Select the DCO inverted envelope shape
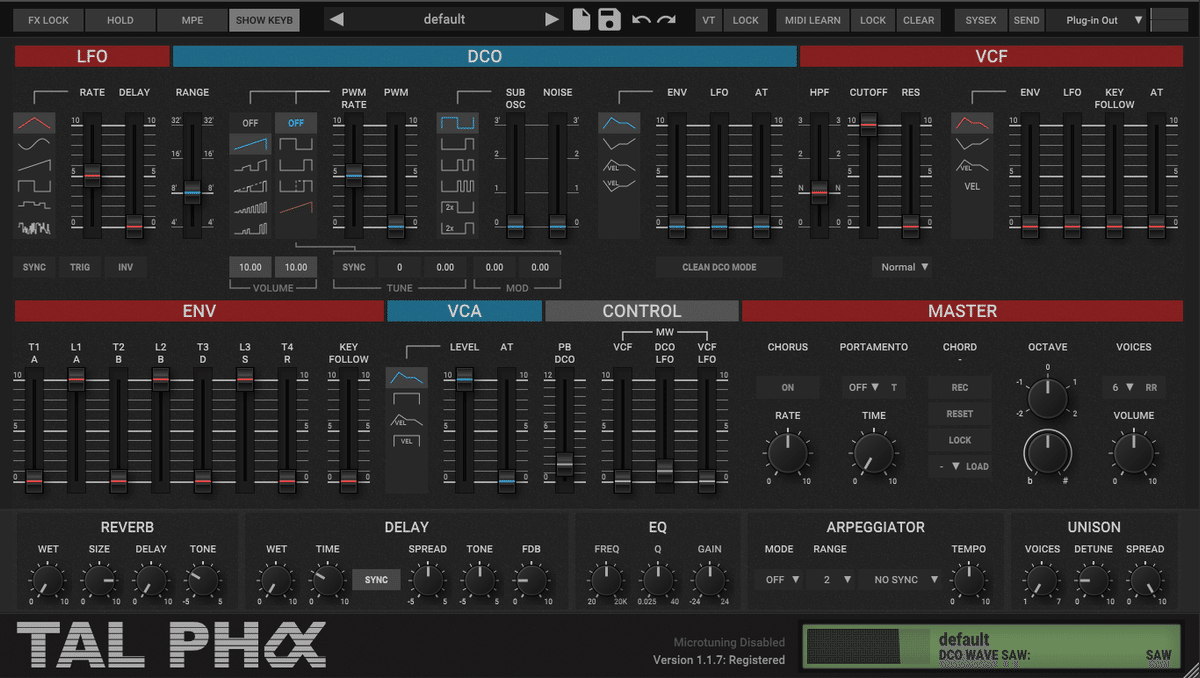This screenshot has width=1200, height=678. pos(619,144)
